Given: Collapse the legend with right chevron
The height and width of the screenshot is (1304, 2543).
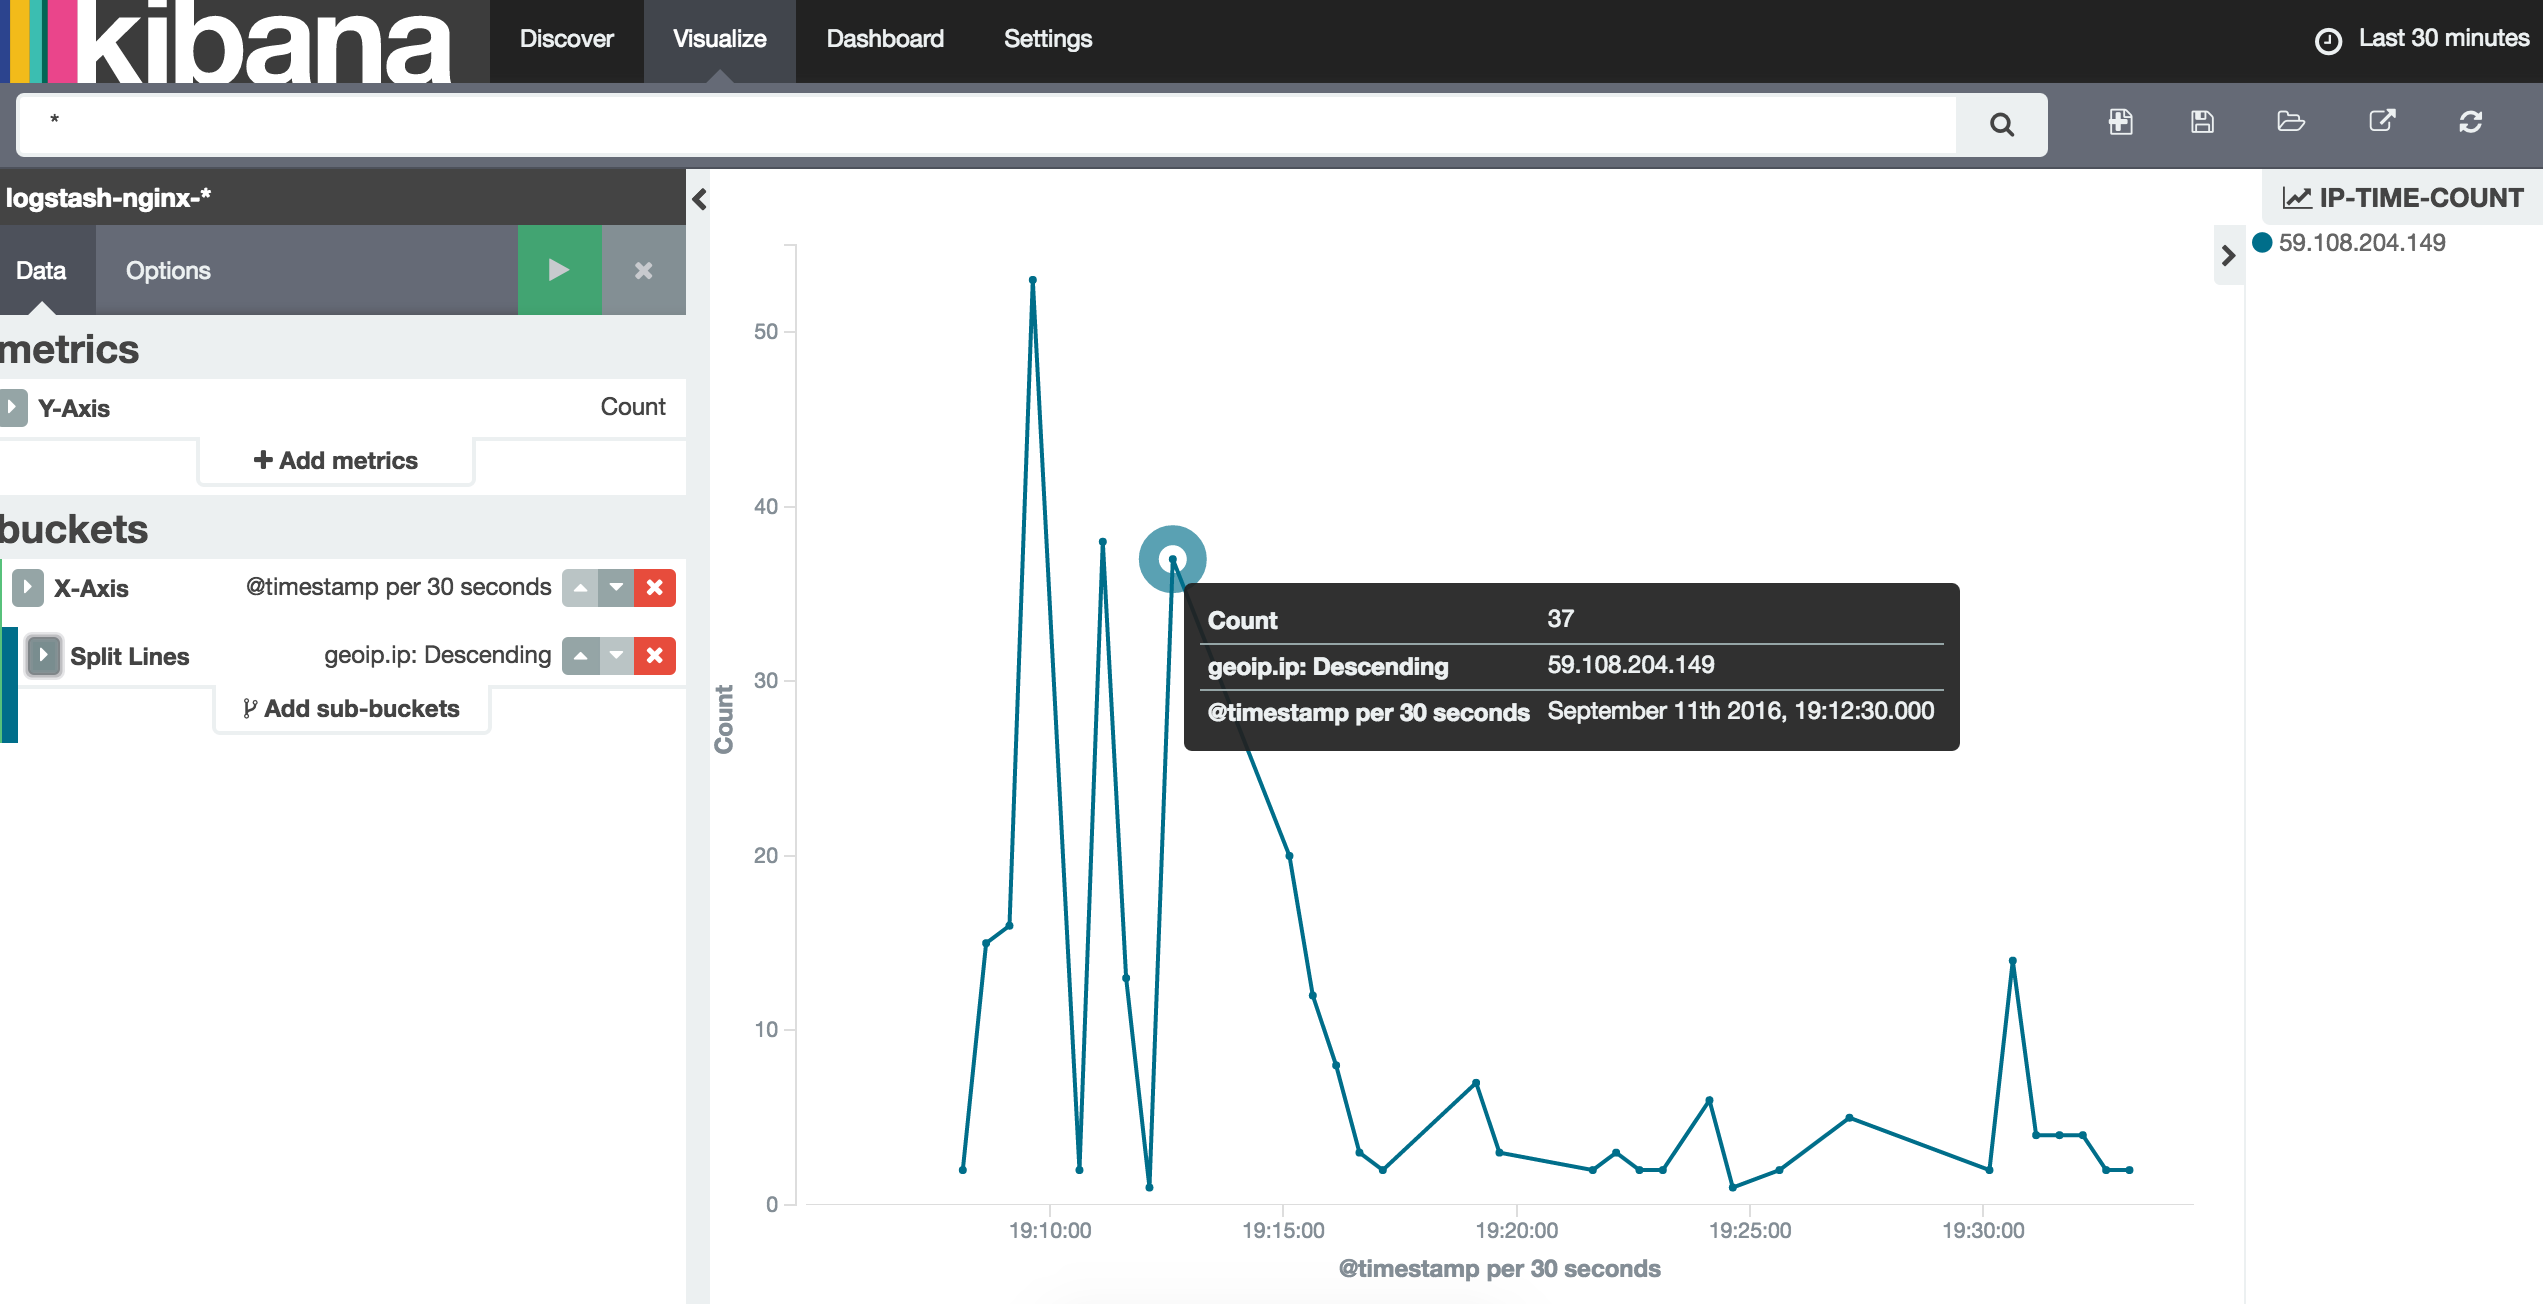Looking at the screenshot, I should pyautogui.click(x=2228, y=256).
